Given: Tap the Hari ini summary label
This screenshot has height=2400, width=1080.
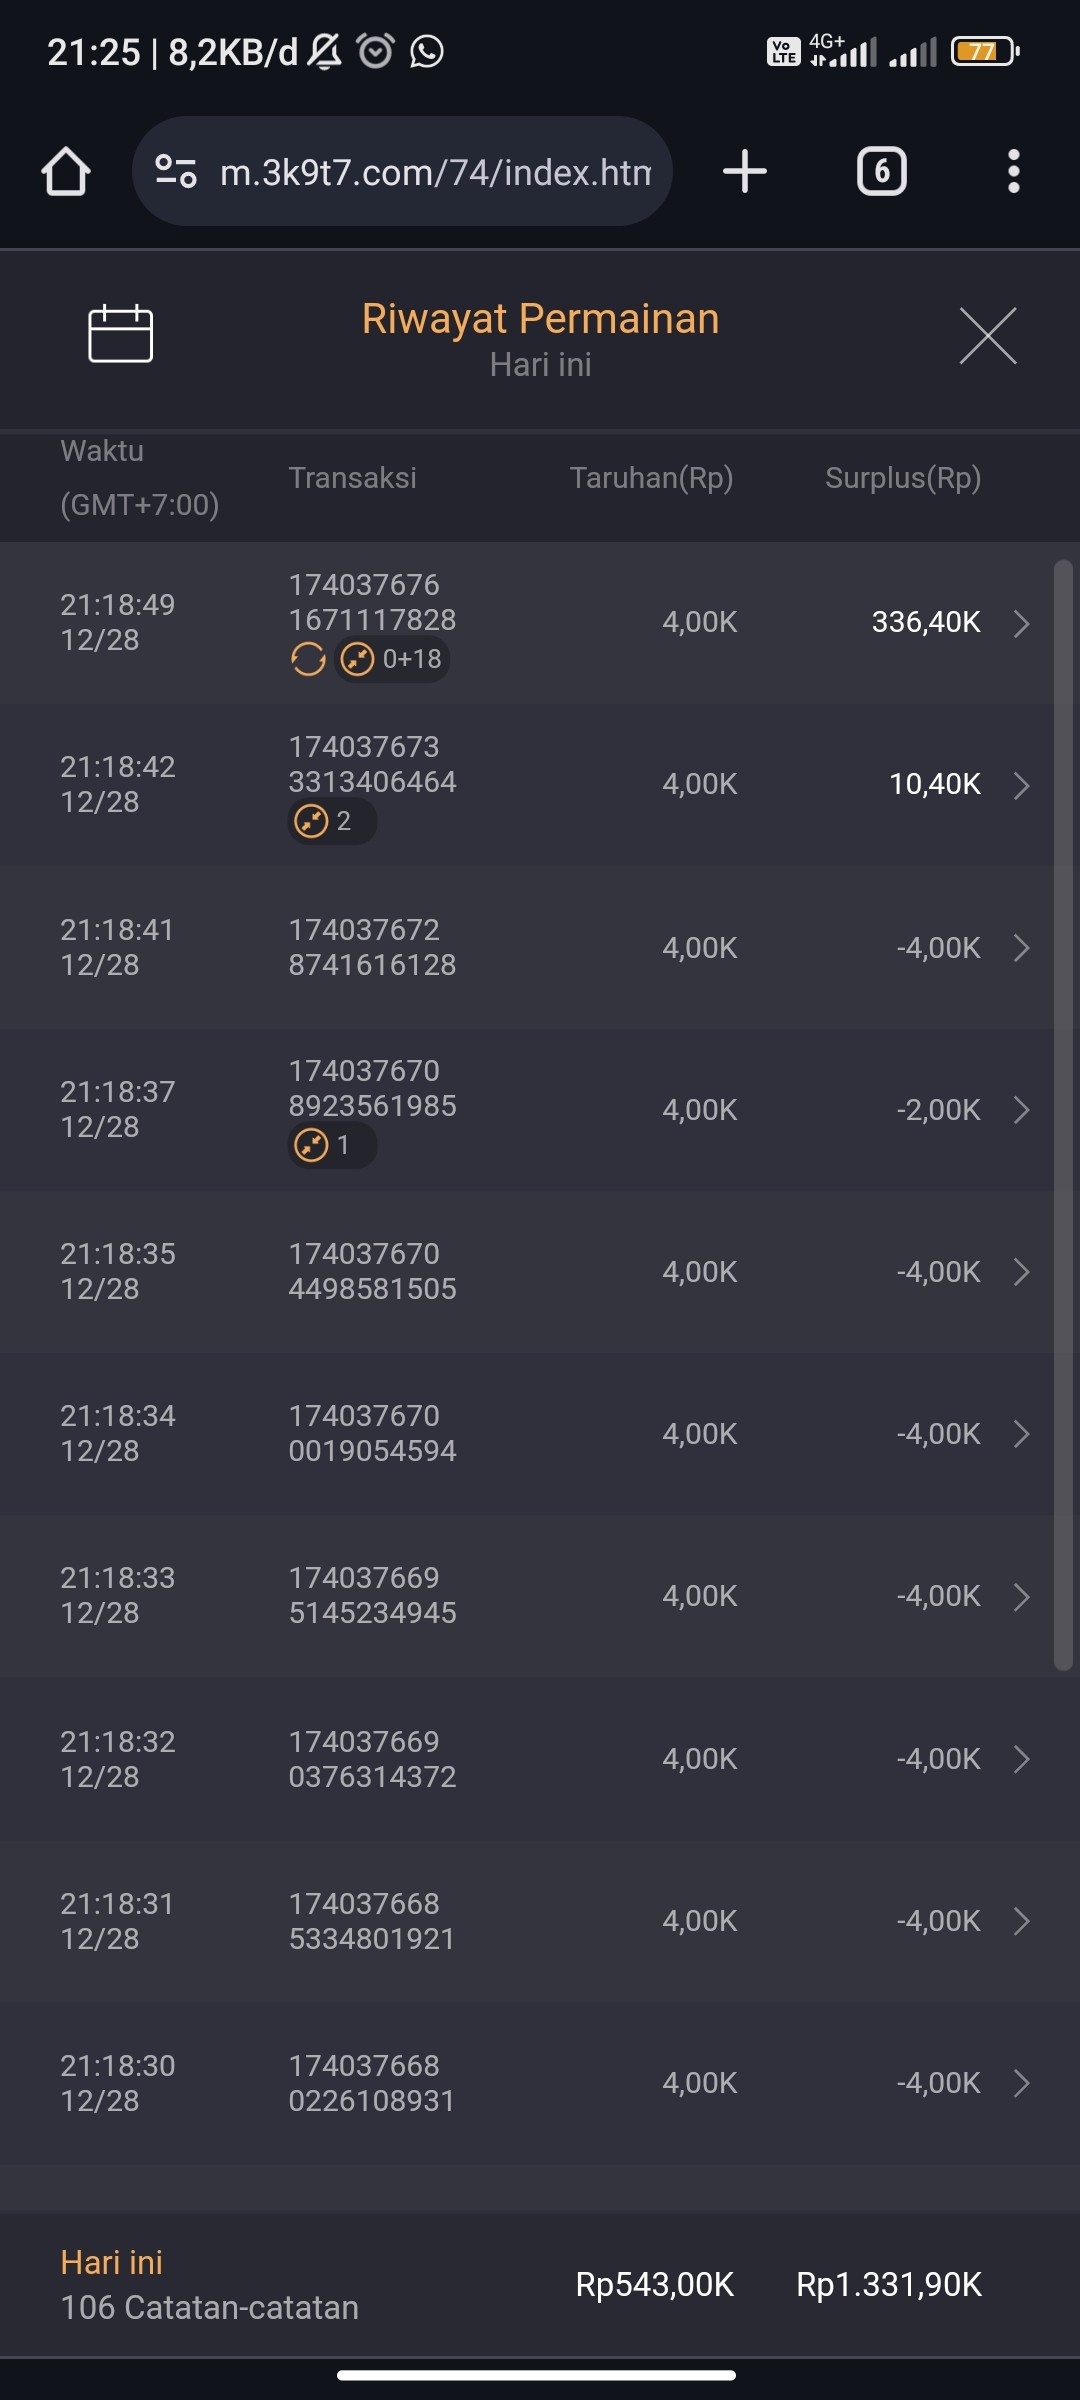Looking at the screenshot, I should pyautogui.click(x=111, y=2263).
